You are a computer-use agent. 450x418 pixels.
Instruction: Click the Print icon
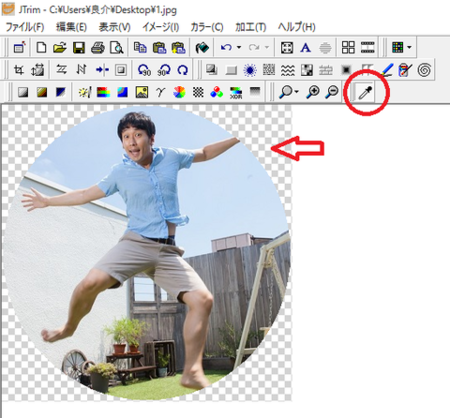tap(98, 48)
